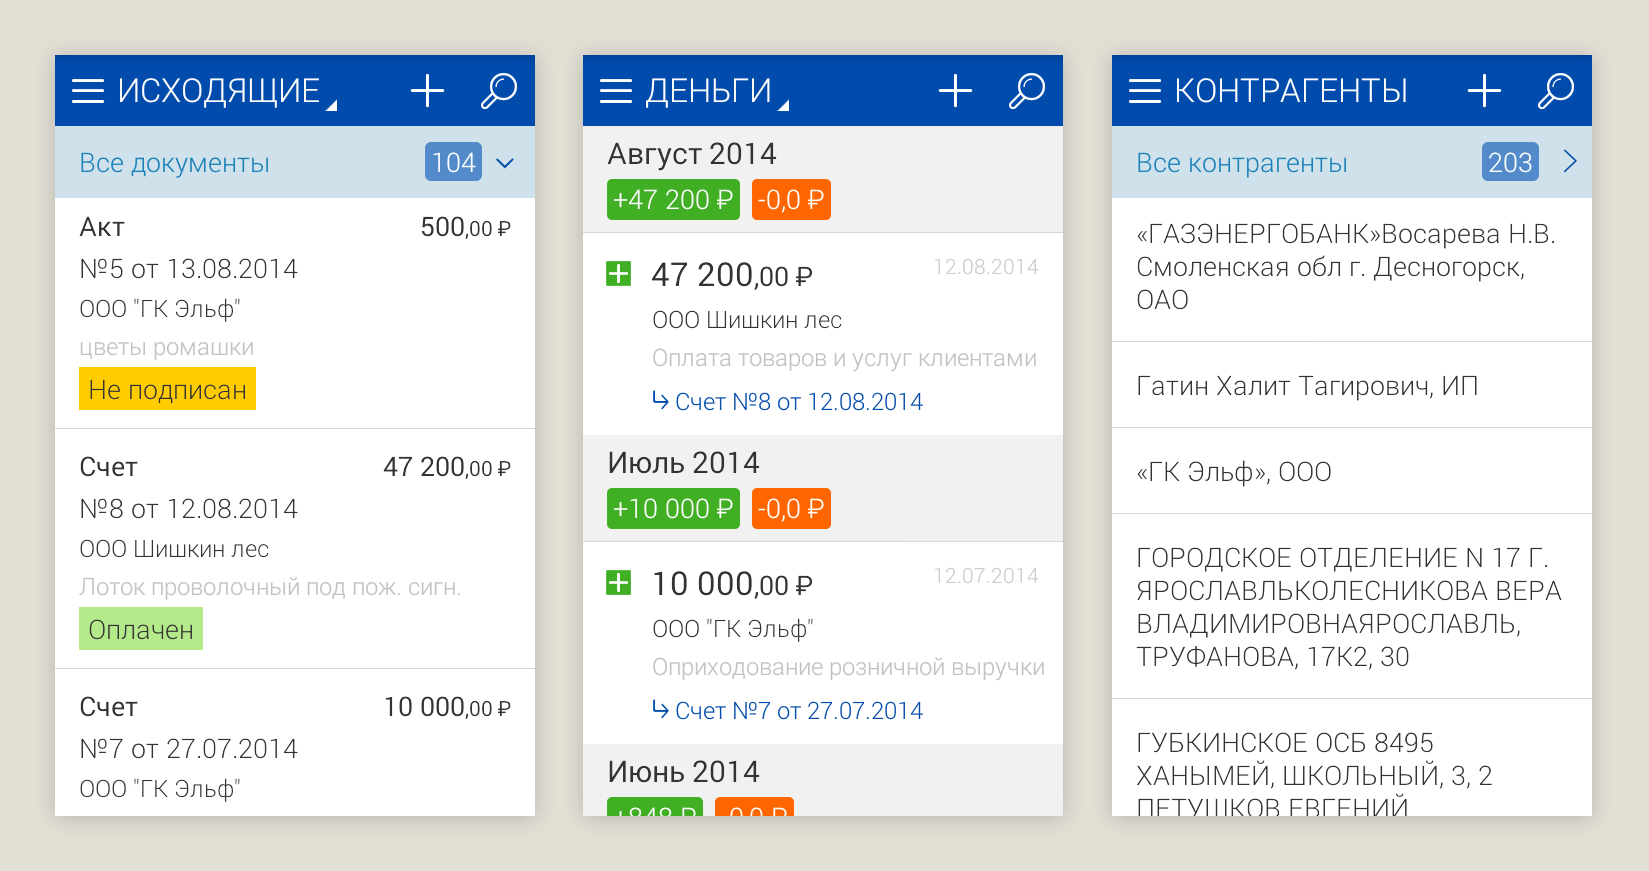This screenshot has width=1649, height=871.
Task: Open Счет №8 от 12.08.2014 document row
Action: 295,549
